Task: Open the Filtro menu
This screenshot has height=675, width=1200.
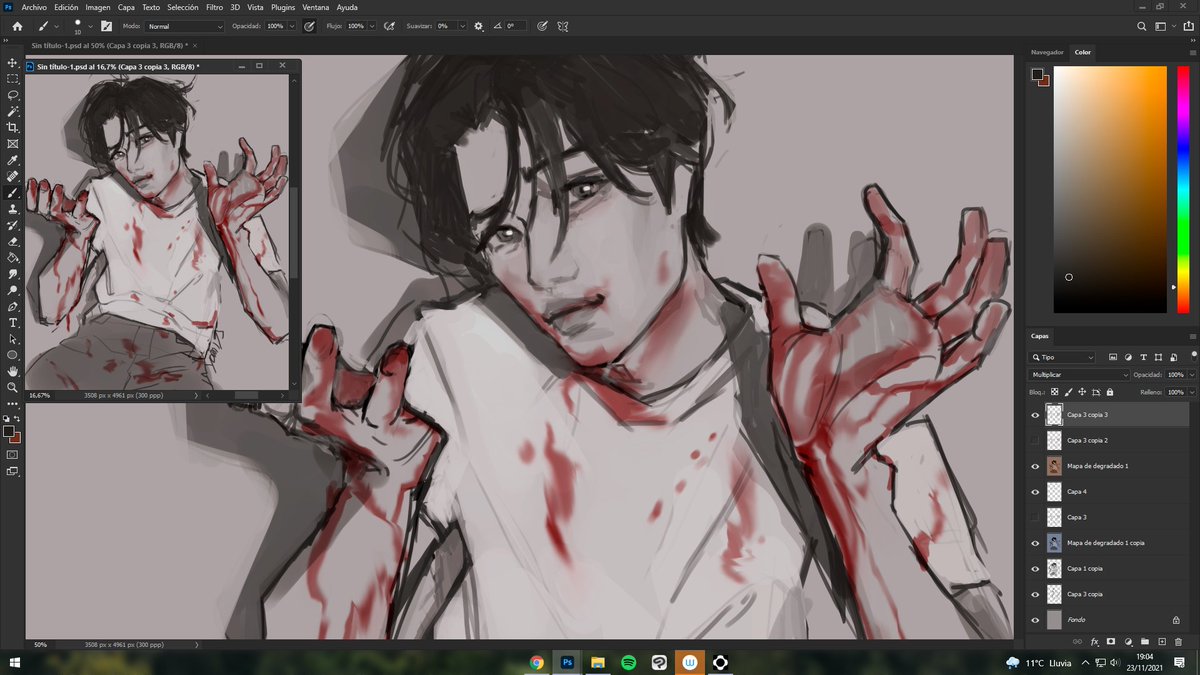Action: [x=214, y=7]
